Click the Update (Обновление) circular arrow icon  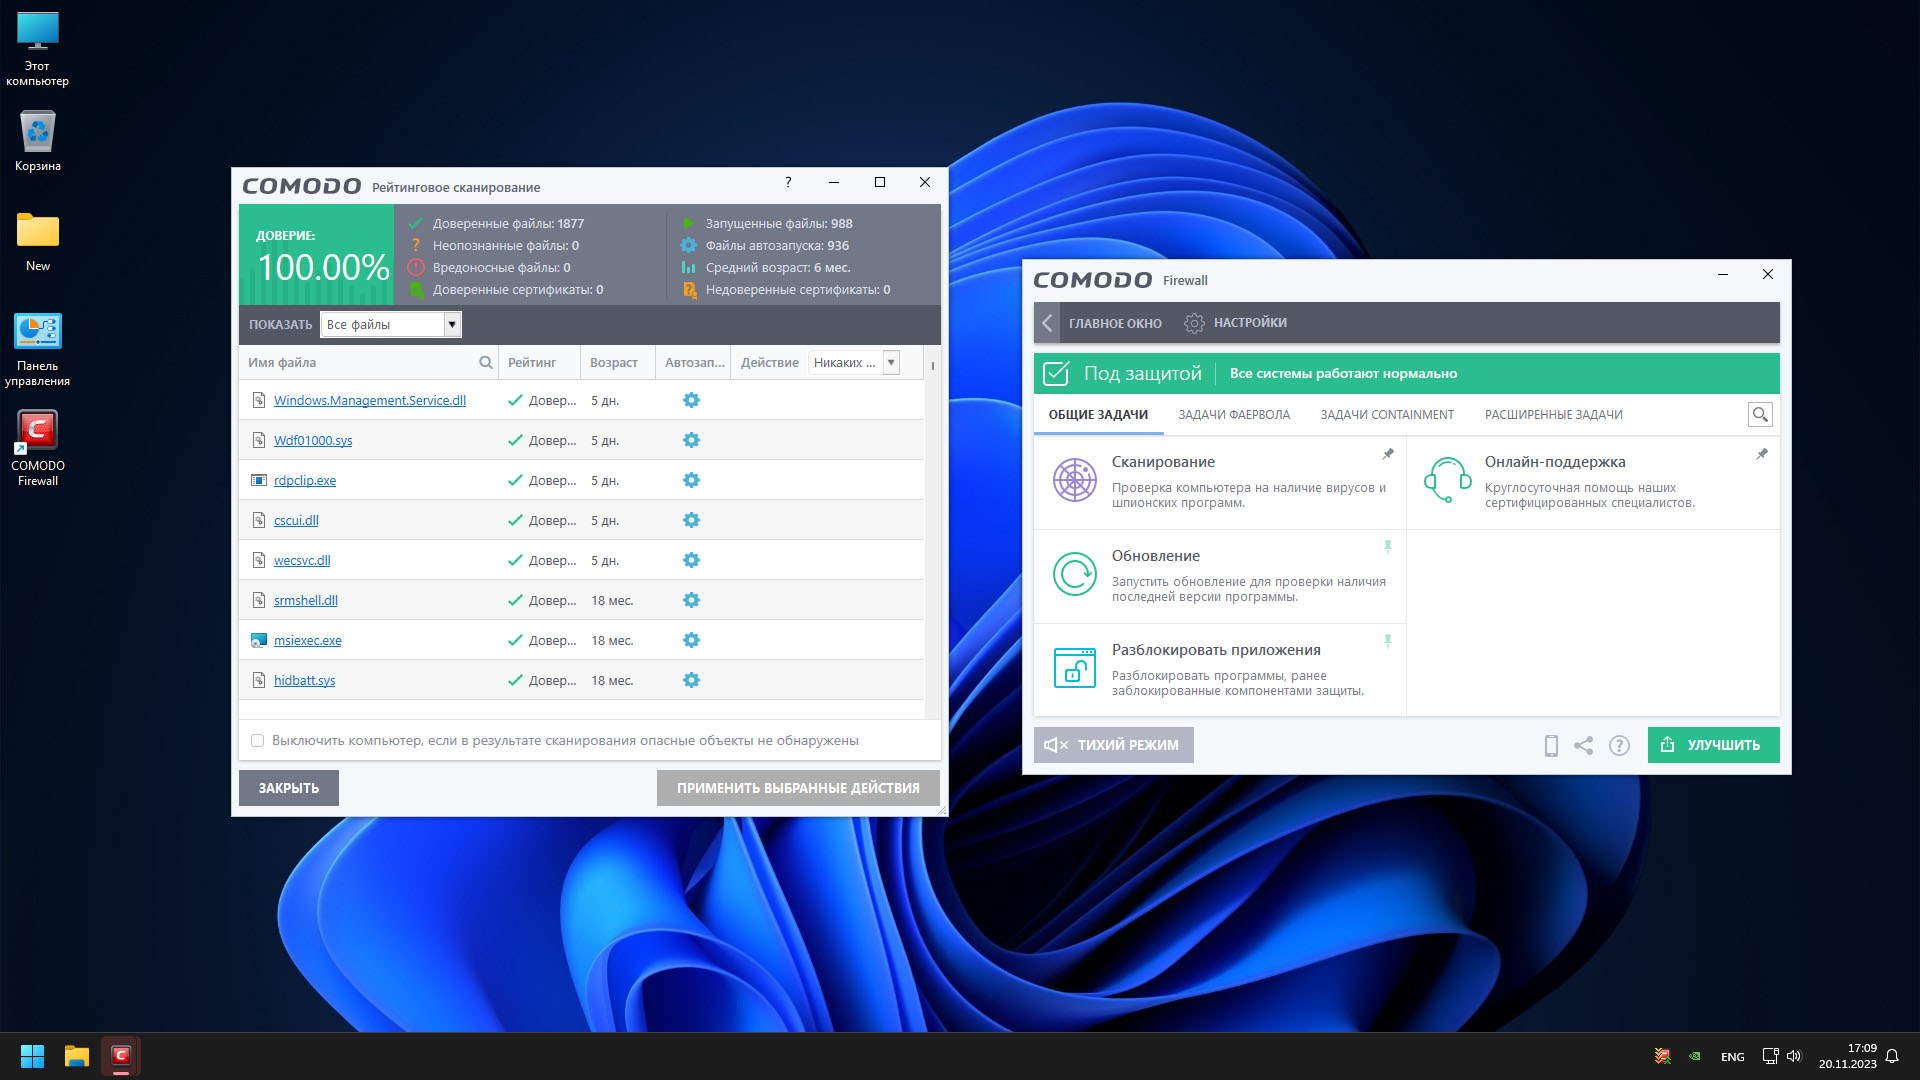point(1074,575)
